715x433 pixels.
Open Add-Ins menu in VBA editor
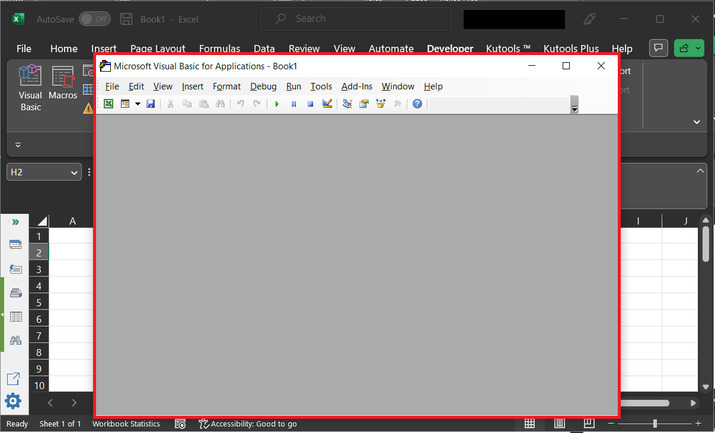click(x=357, y=87)
